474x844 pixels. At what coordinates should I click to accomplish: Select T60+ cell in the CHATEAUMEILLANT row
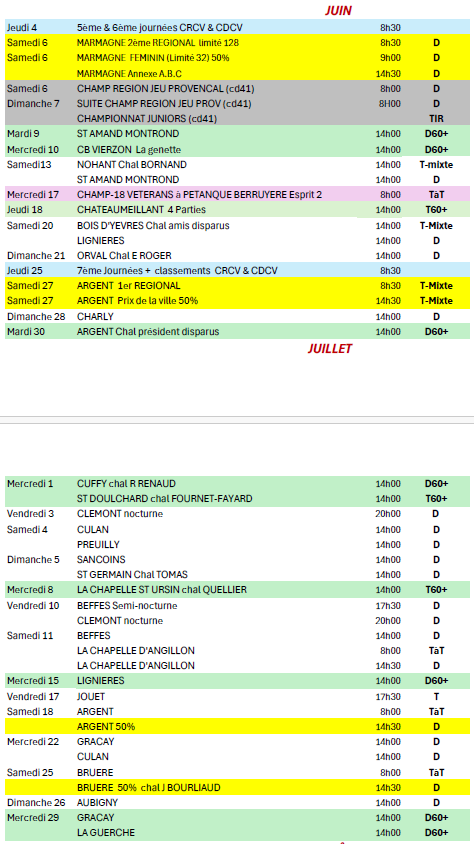(x=436, y=210)
